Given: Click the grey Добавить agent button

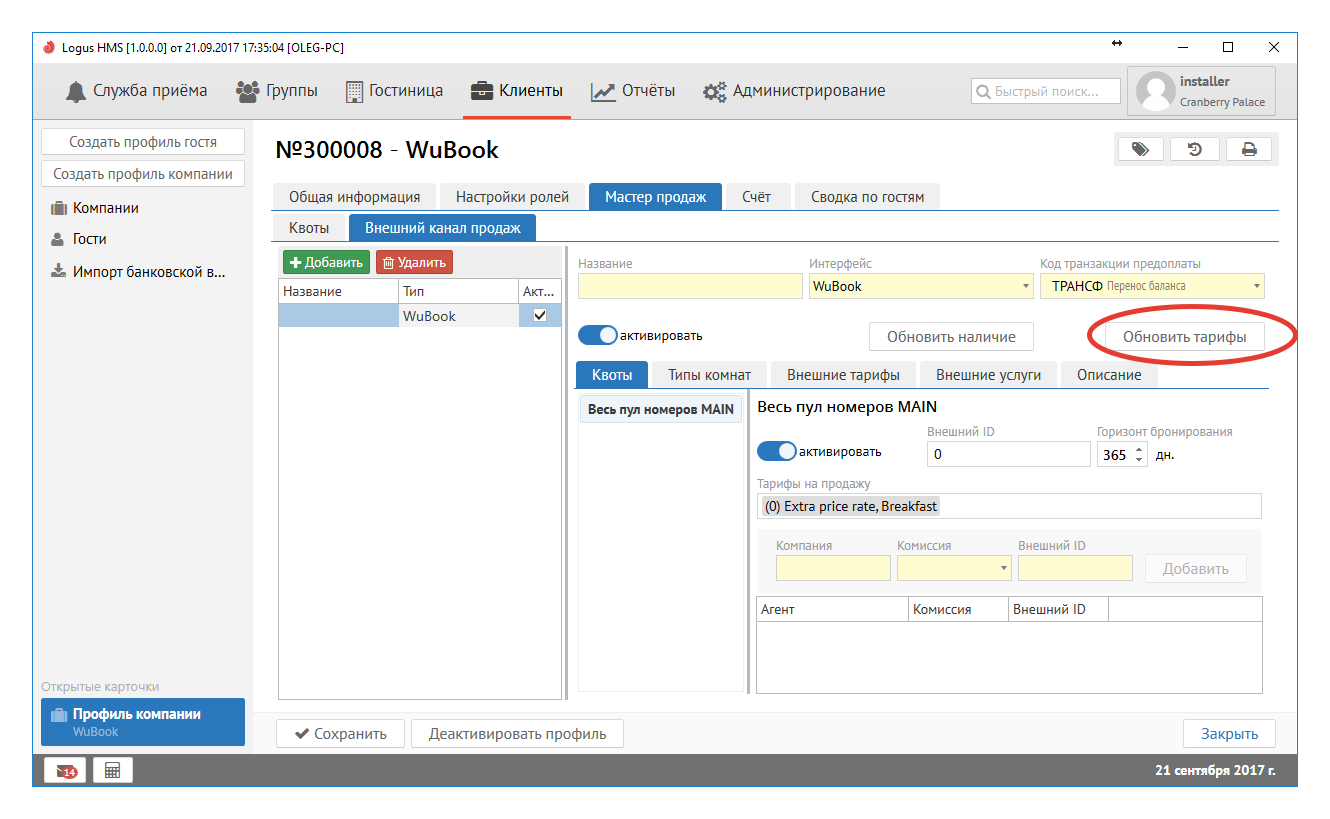Looking at the screenshot, I should pyautogui.click(x=1196, y=569).
